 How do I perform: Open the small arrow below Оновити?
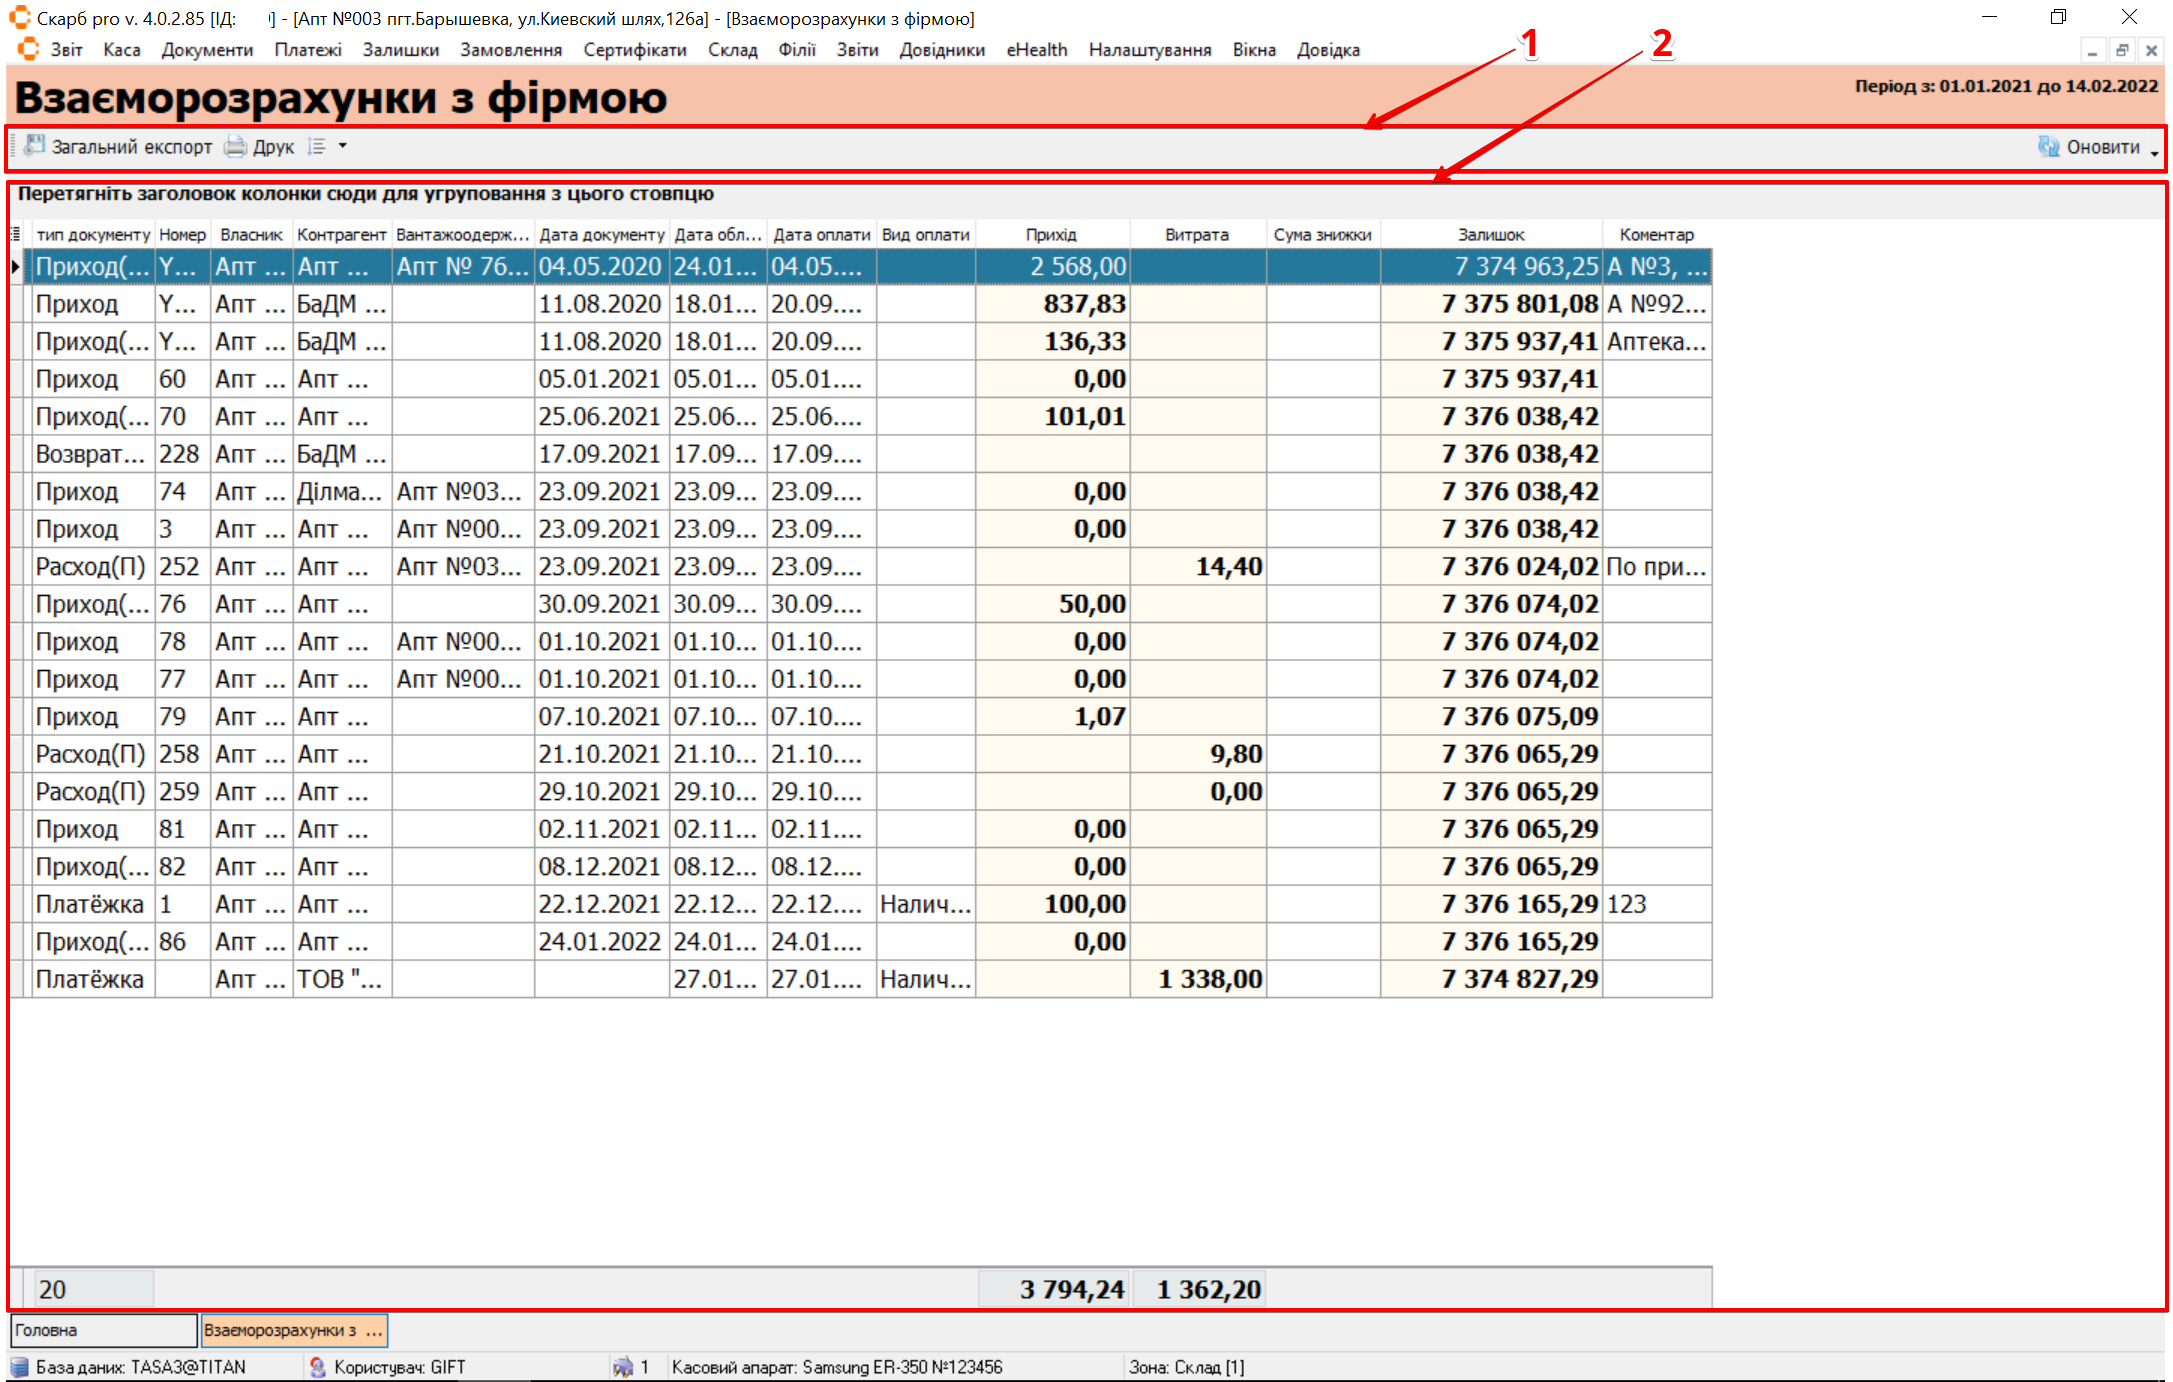pyautogui.click(x=2154, y=153)
